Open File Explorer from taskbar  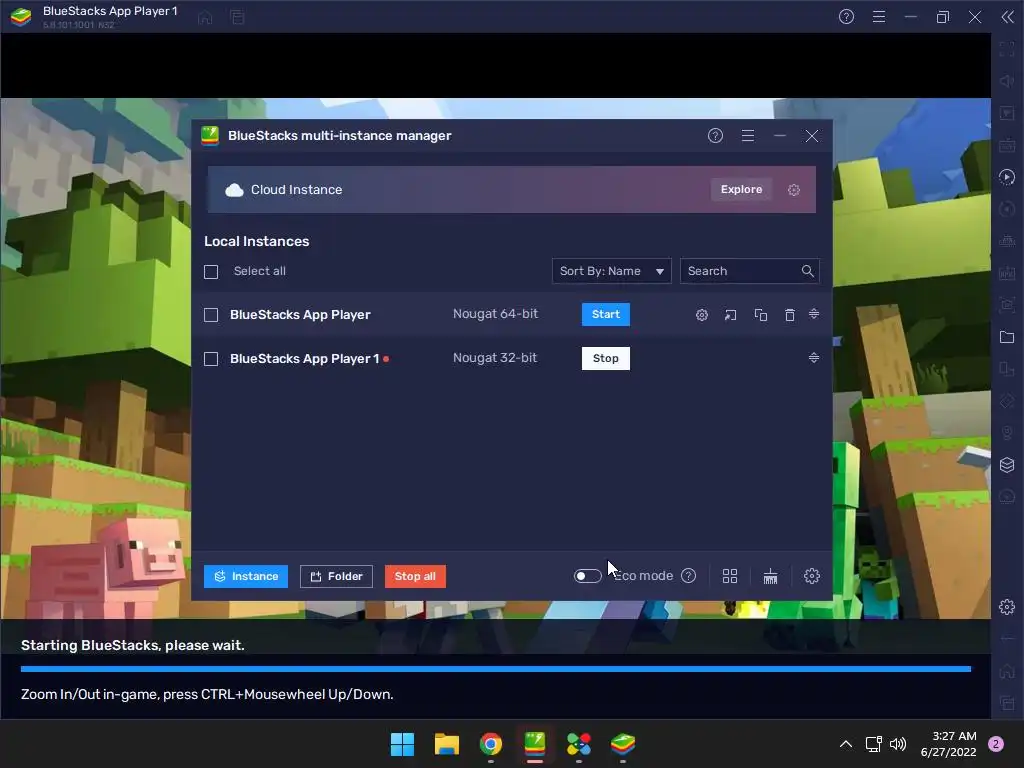click(447, 744)
